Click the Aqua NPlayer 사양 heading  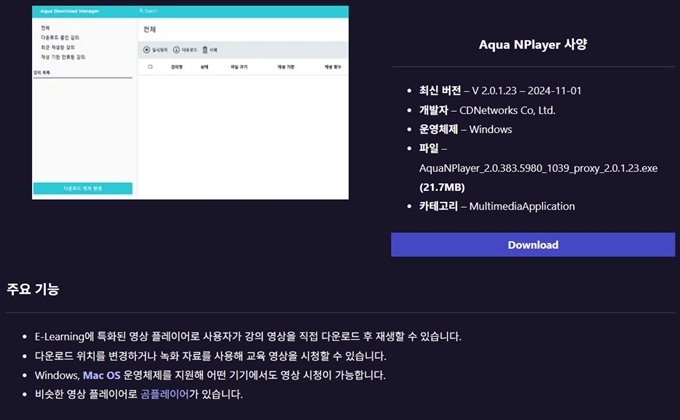coord(533,44)
